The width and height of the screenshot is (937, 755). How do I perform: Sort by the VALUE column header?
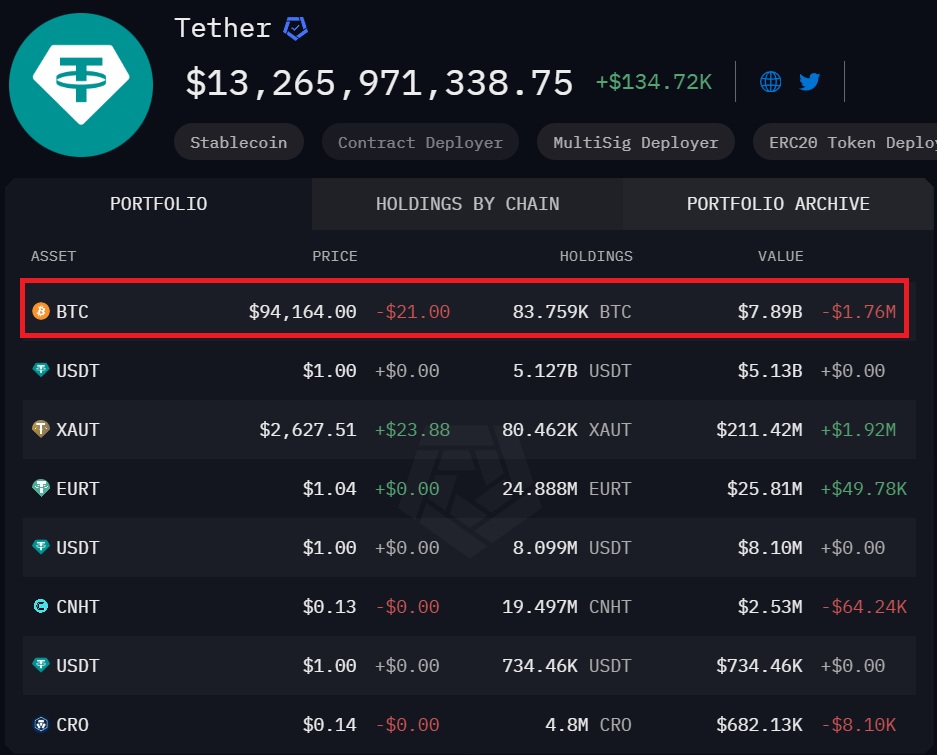[780, 256]
